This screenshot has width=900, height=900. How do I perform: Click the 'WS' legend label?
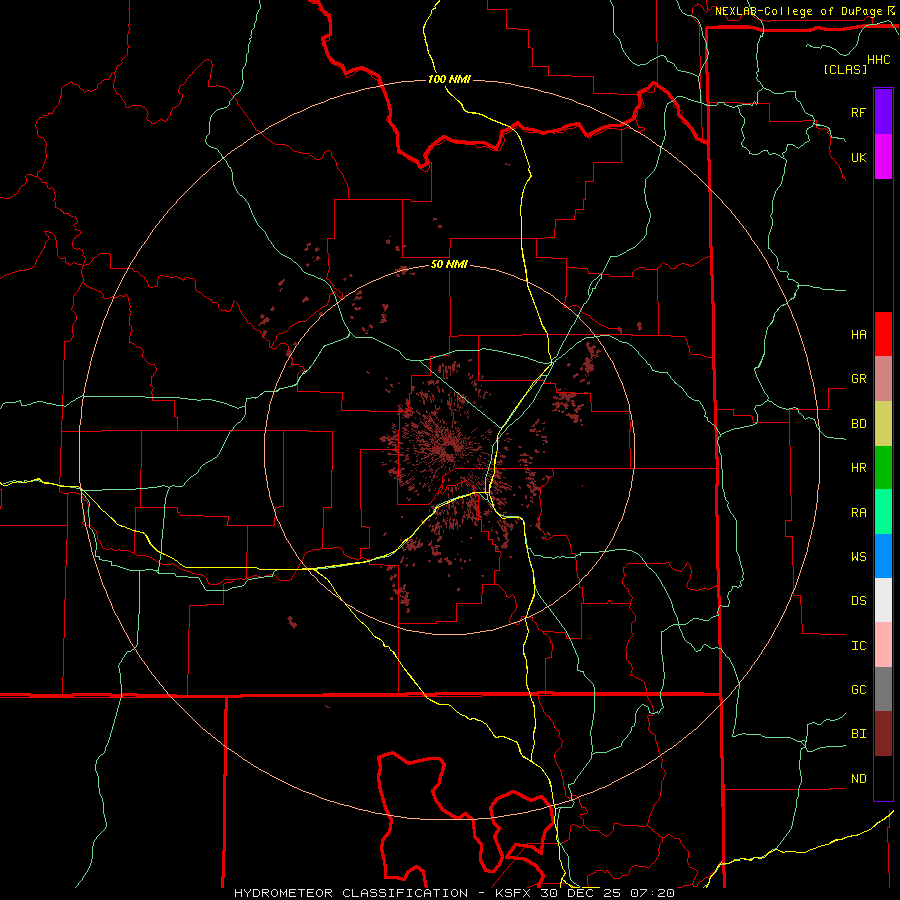(x=858, y=556)
